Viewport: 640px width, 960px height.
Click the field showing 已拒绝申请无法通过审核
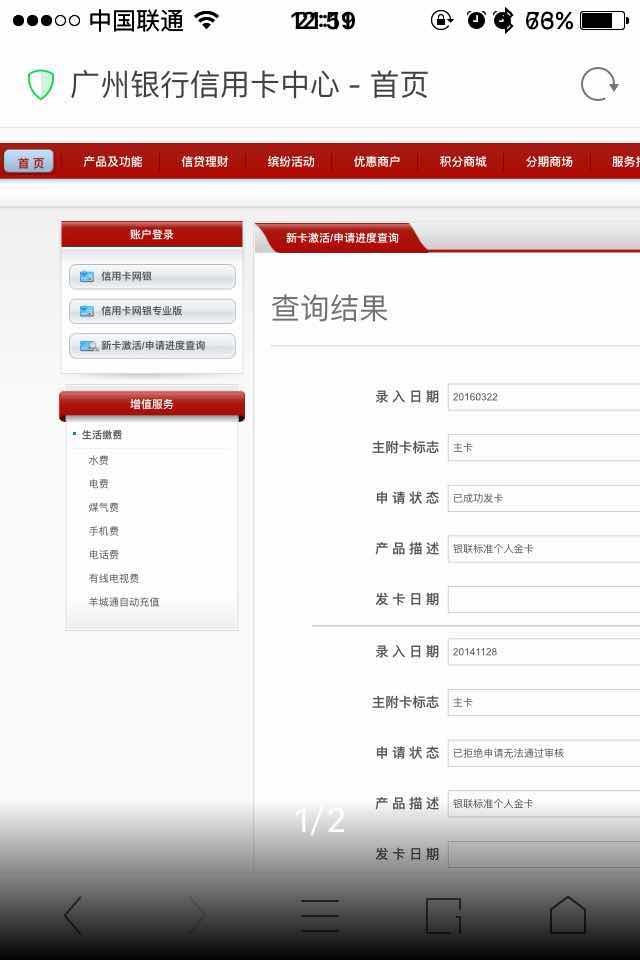(544, 753)
